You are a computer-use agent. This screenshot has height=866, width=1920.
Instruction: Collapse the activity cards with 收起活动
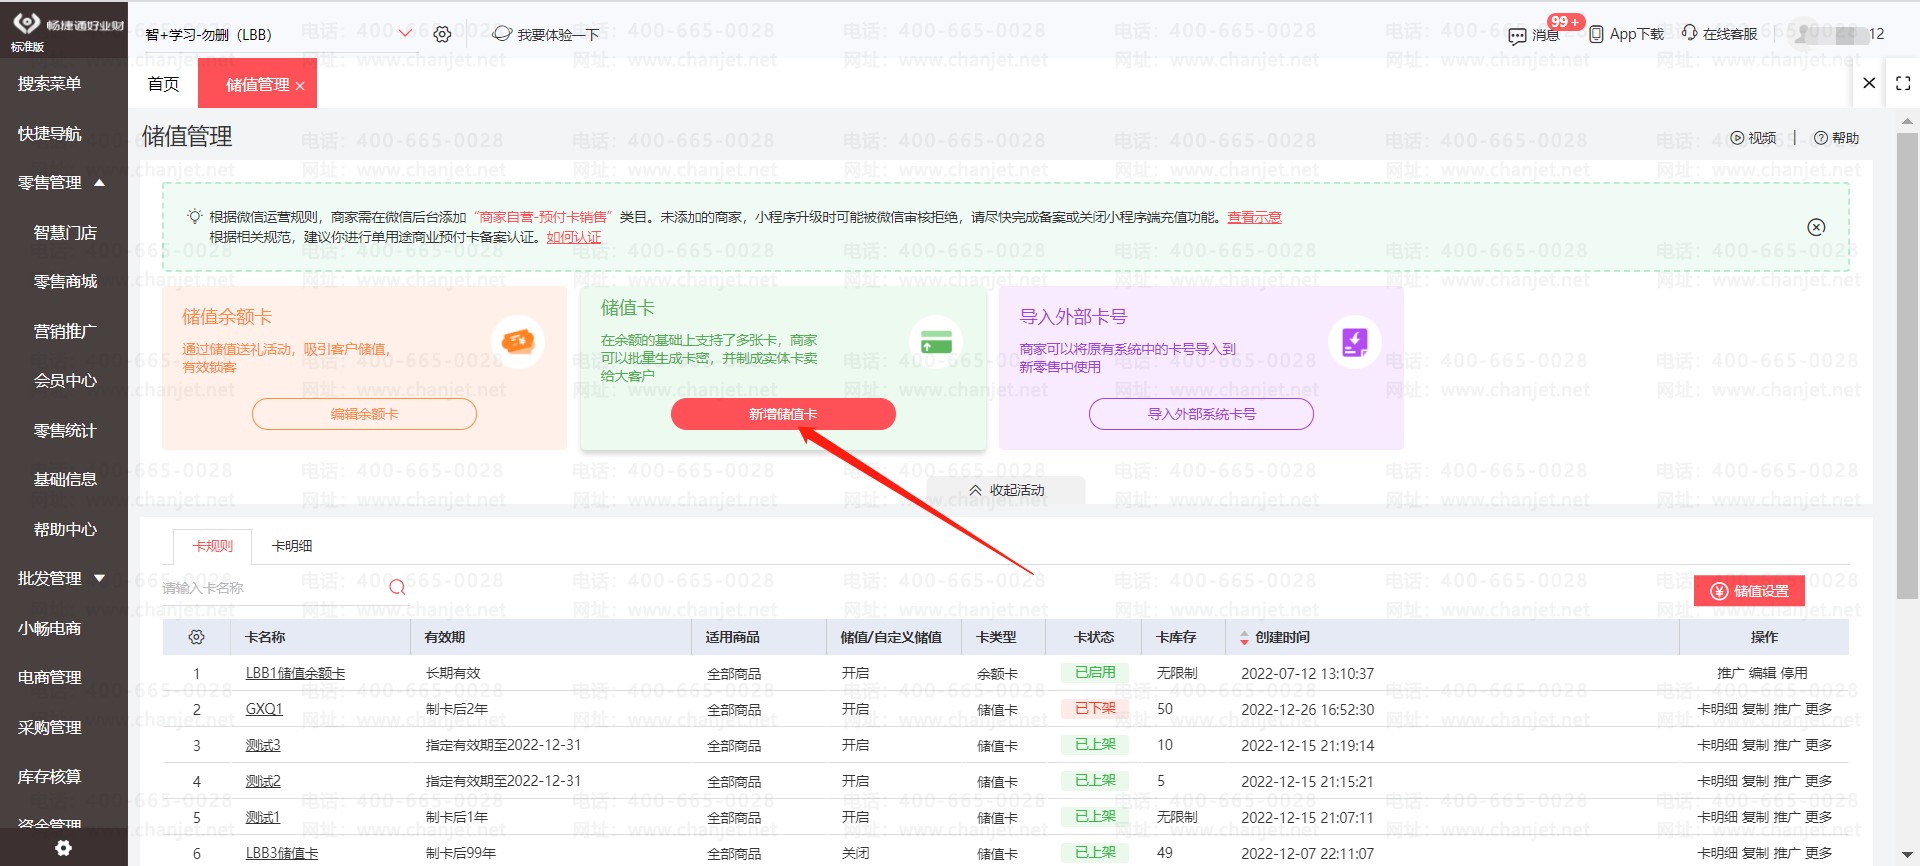pos(1006,490)
